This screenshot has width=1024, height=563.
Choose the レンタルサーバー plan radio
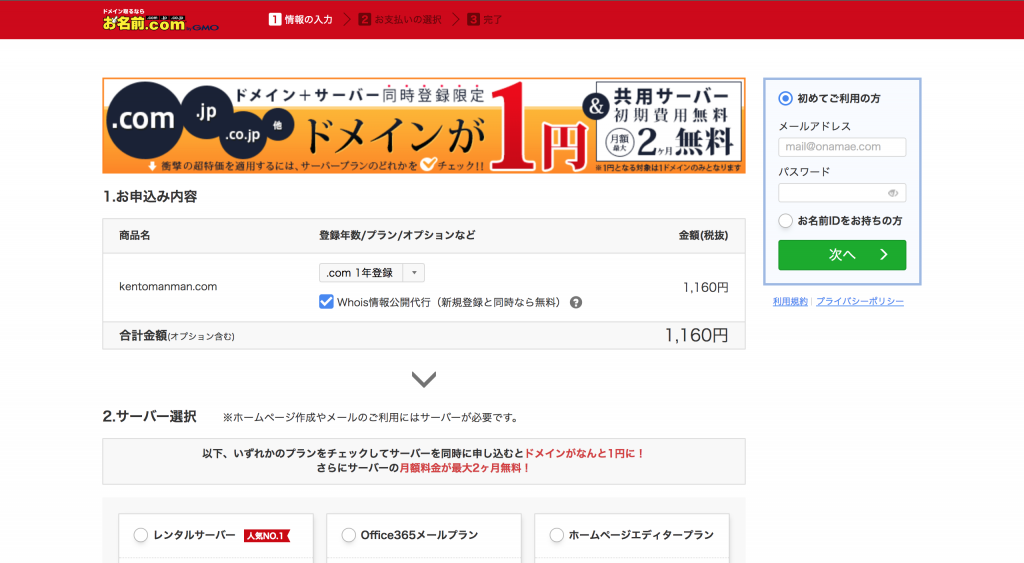[x=140, y=535]
